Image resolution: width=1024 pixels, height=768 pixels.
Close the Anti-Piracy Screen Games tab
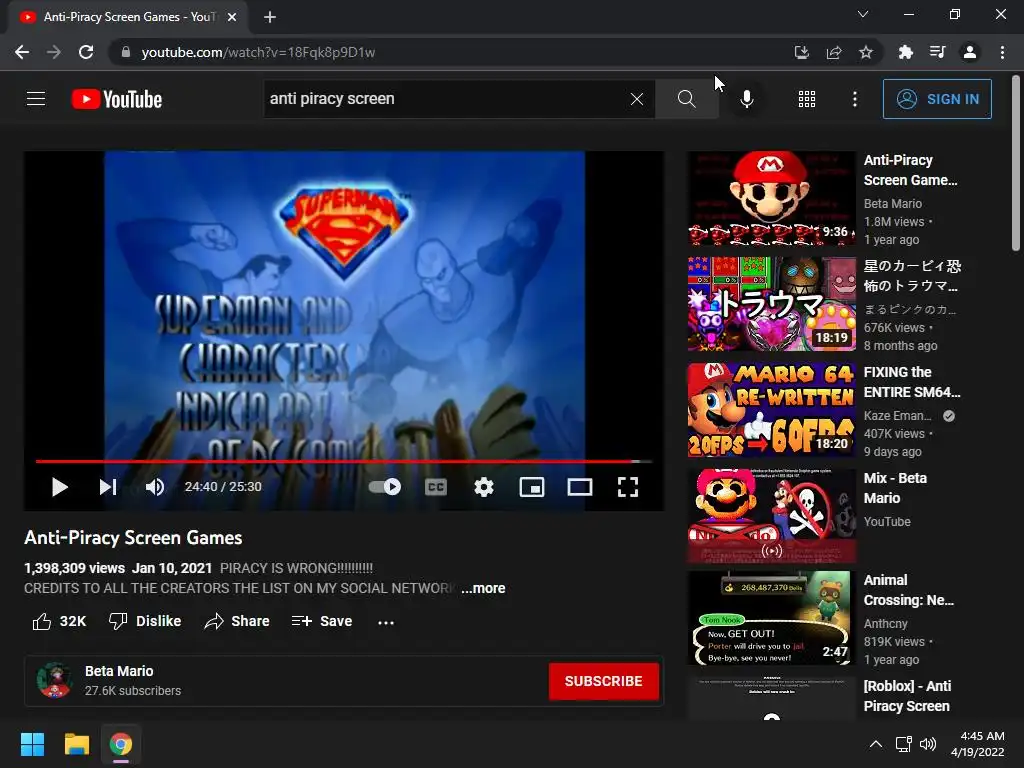pyautogui.click(x=232, y=17)
